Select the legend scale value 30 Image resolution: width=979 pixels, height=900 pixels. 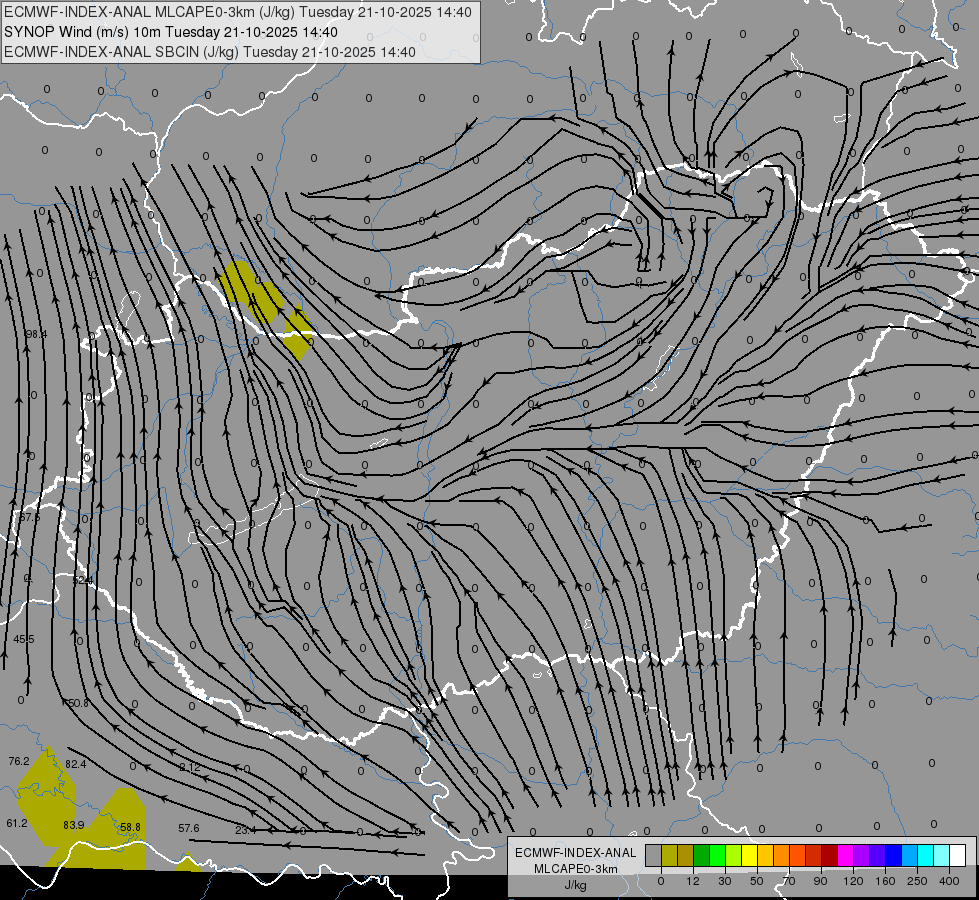click(724, 881)
